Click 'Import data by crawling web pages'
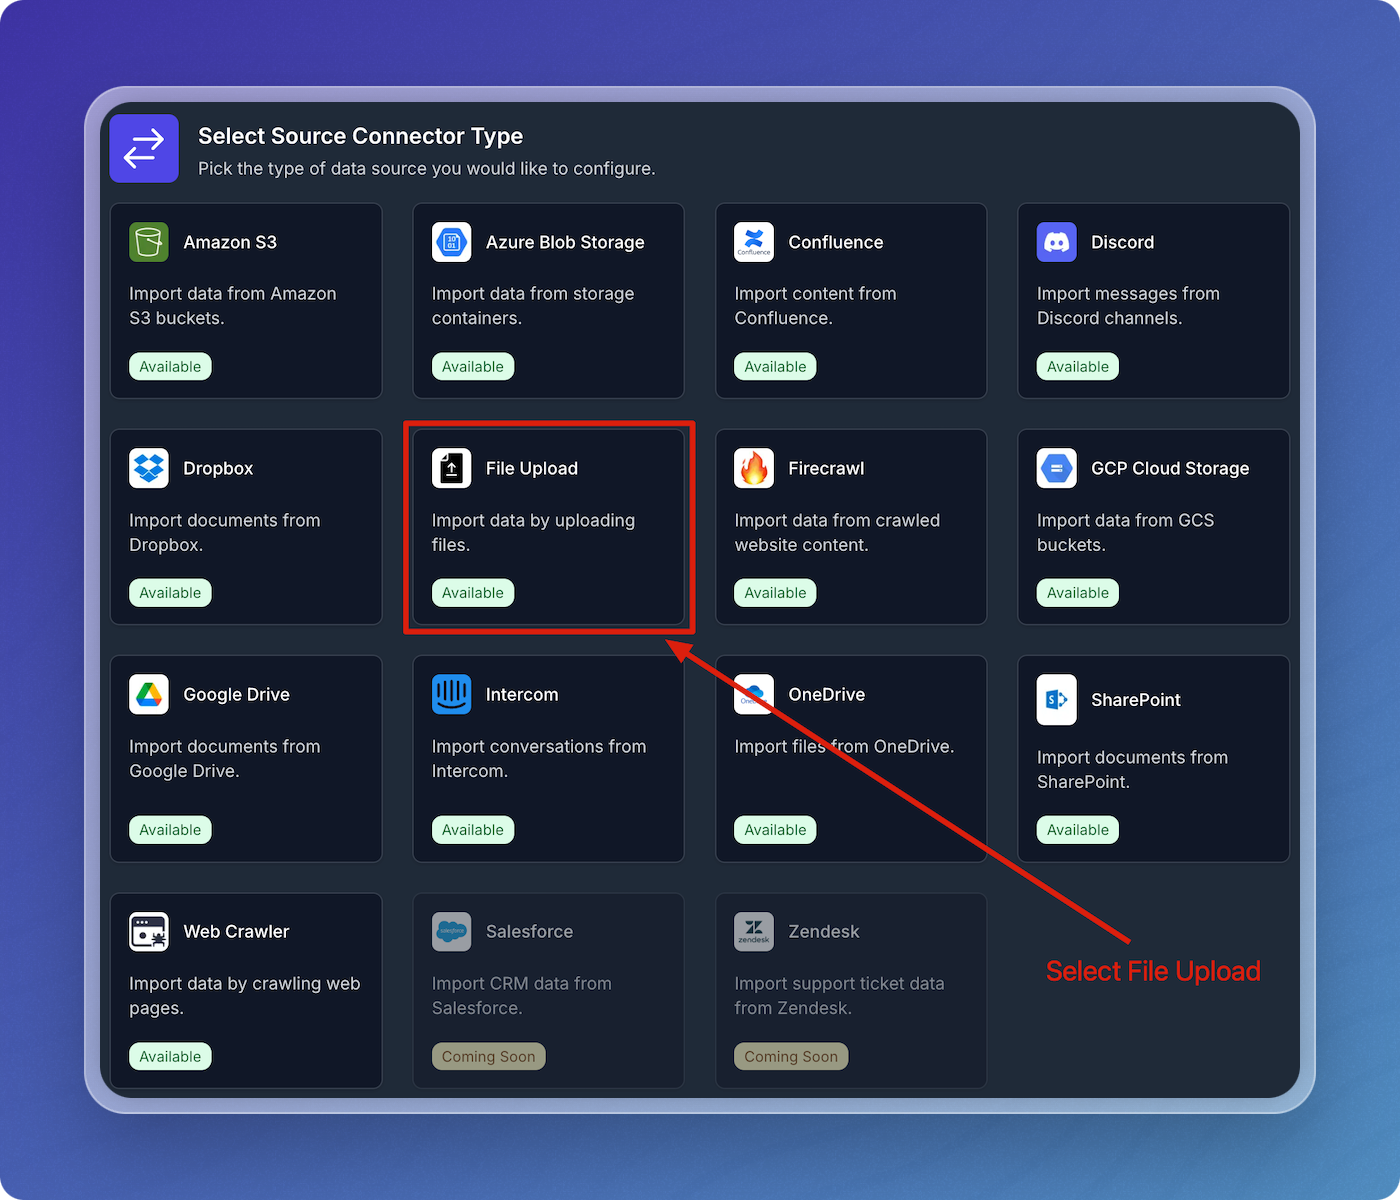This screenshot has width=1400, height=1200. [245, 996]
